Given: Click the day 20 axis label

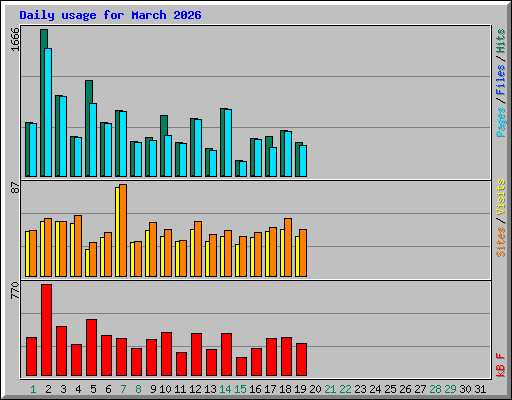Looking at the screenshot, I should (315, 389).
